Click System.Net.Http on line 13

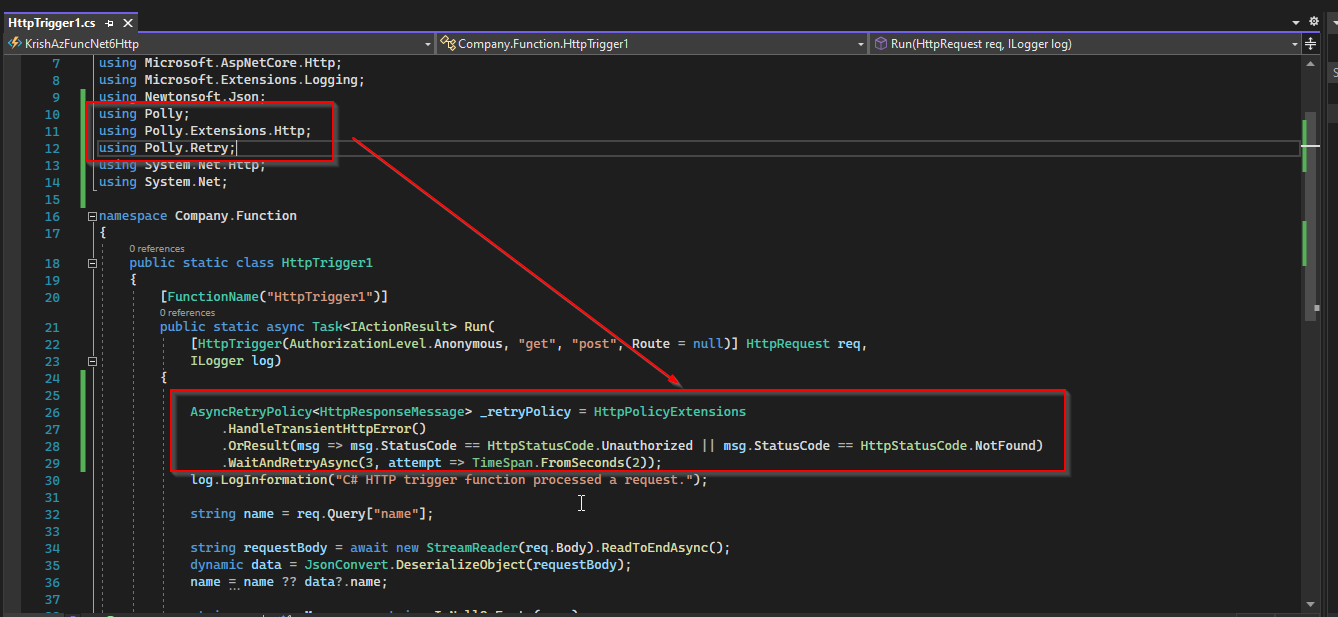(201, 165)
